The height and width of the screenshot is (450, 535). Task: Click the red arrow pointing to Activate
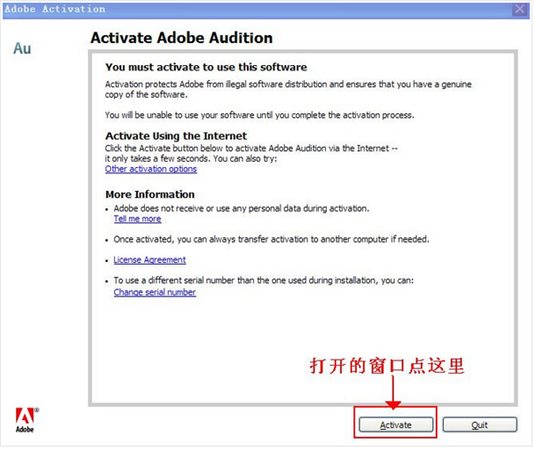393,392
